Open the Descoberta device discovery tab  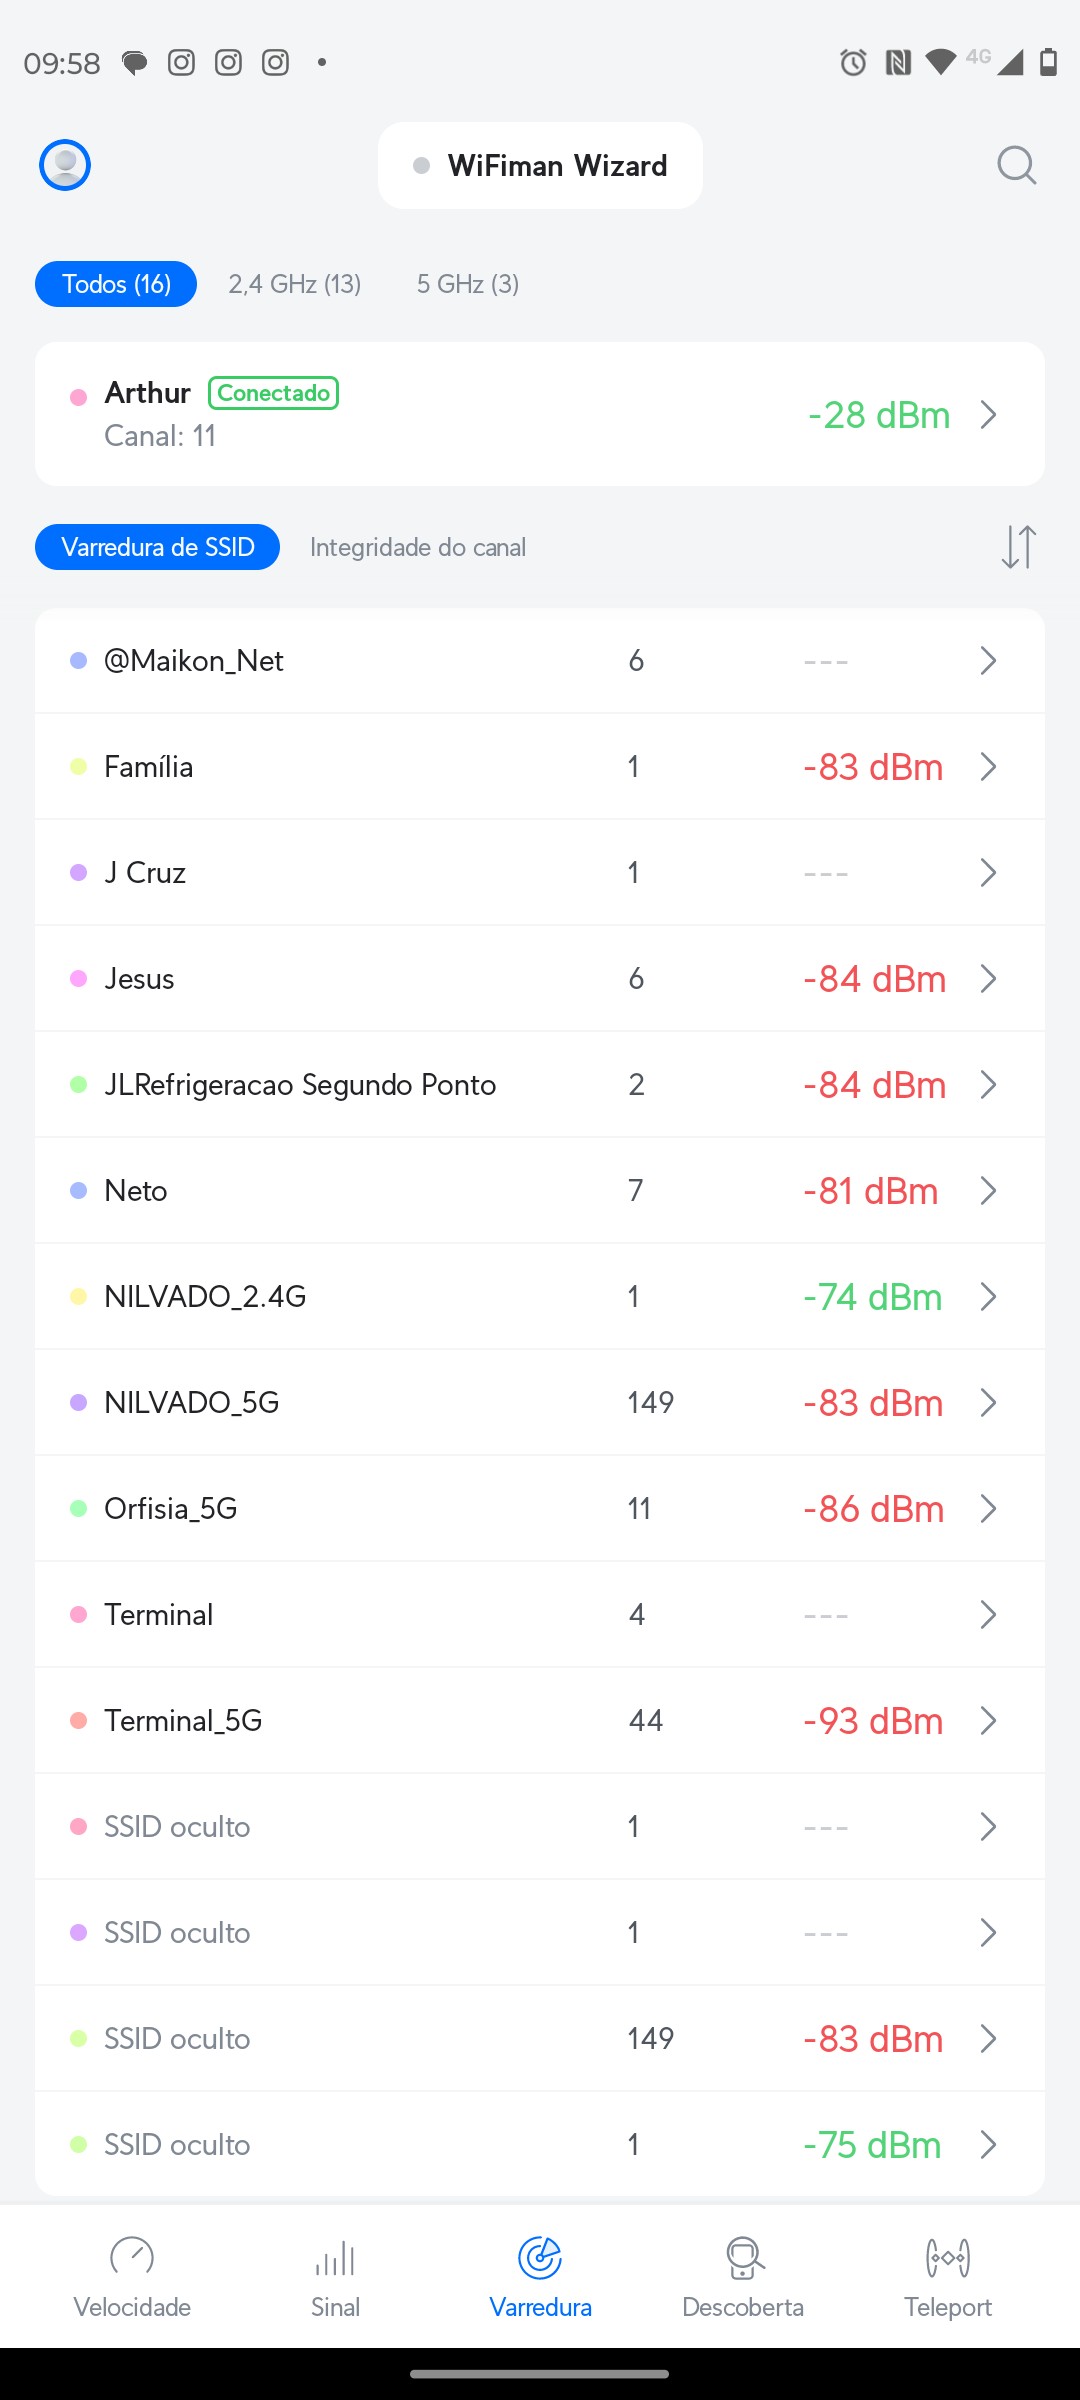click(743, 2277)
